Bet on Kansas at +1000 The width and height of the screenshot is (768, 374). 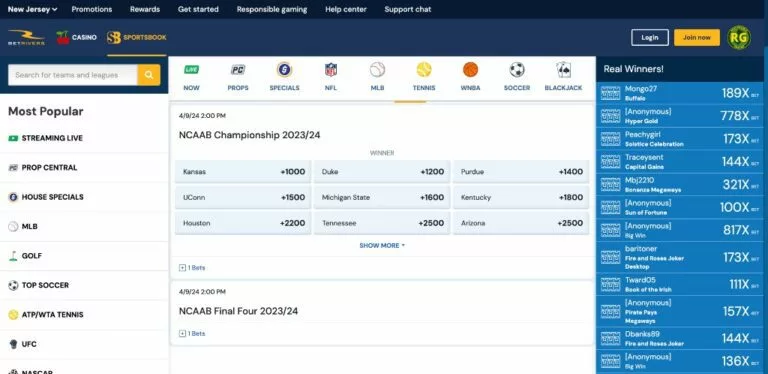[243, 172]
